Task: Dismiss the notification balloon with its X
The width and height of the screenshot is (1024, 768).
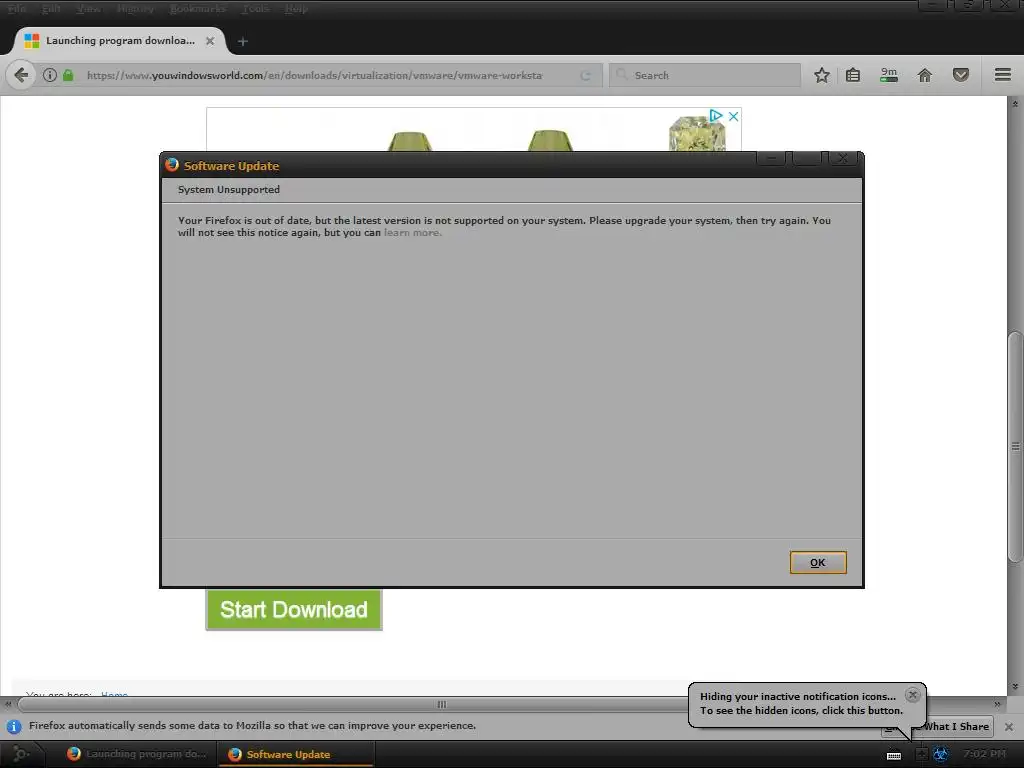Action: (x=913, y=695)
